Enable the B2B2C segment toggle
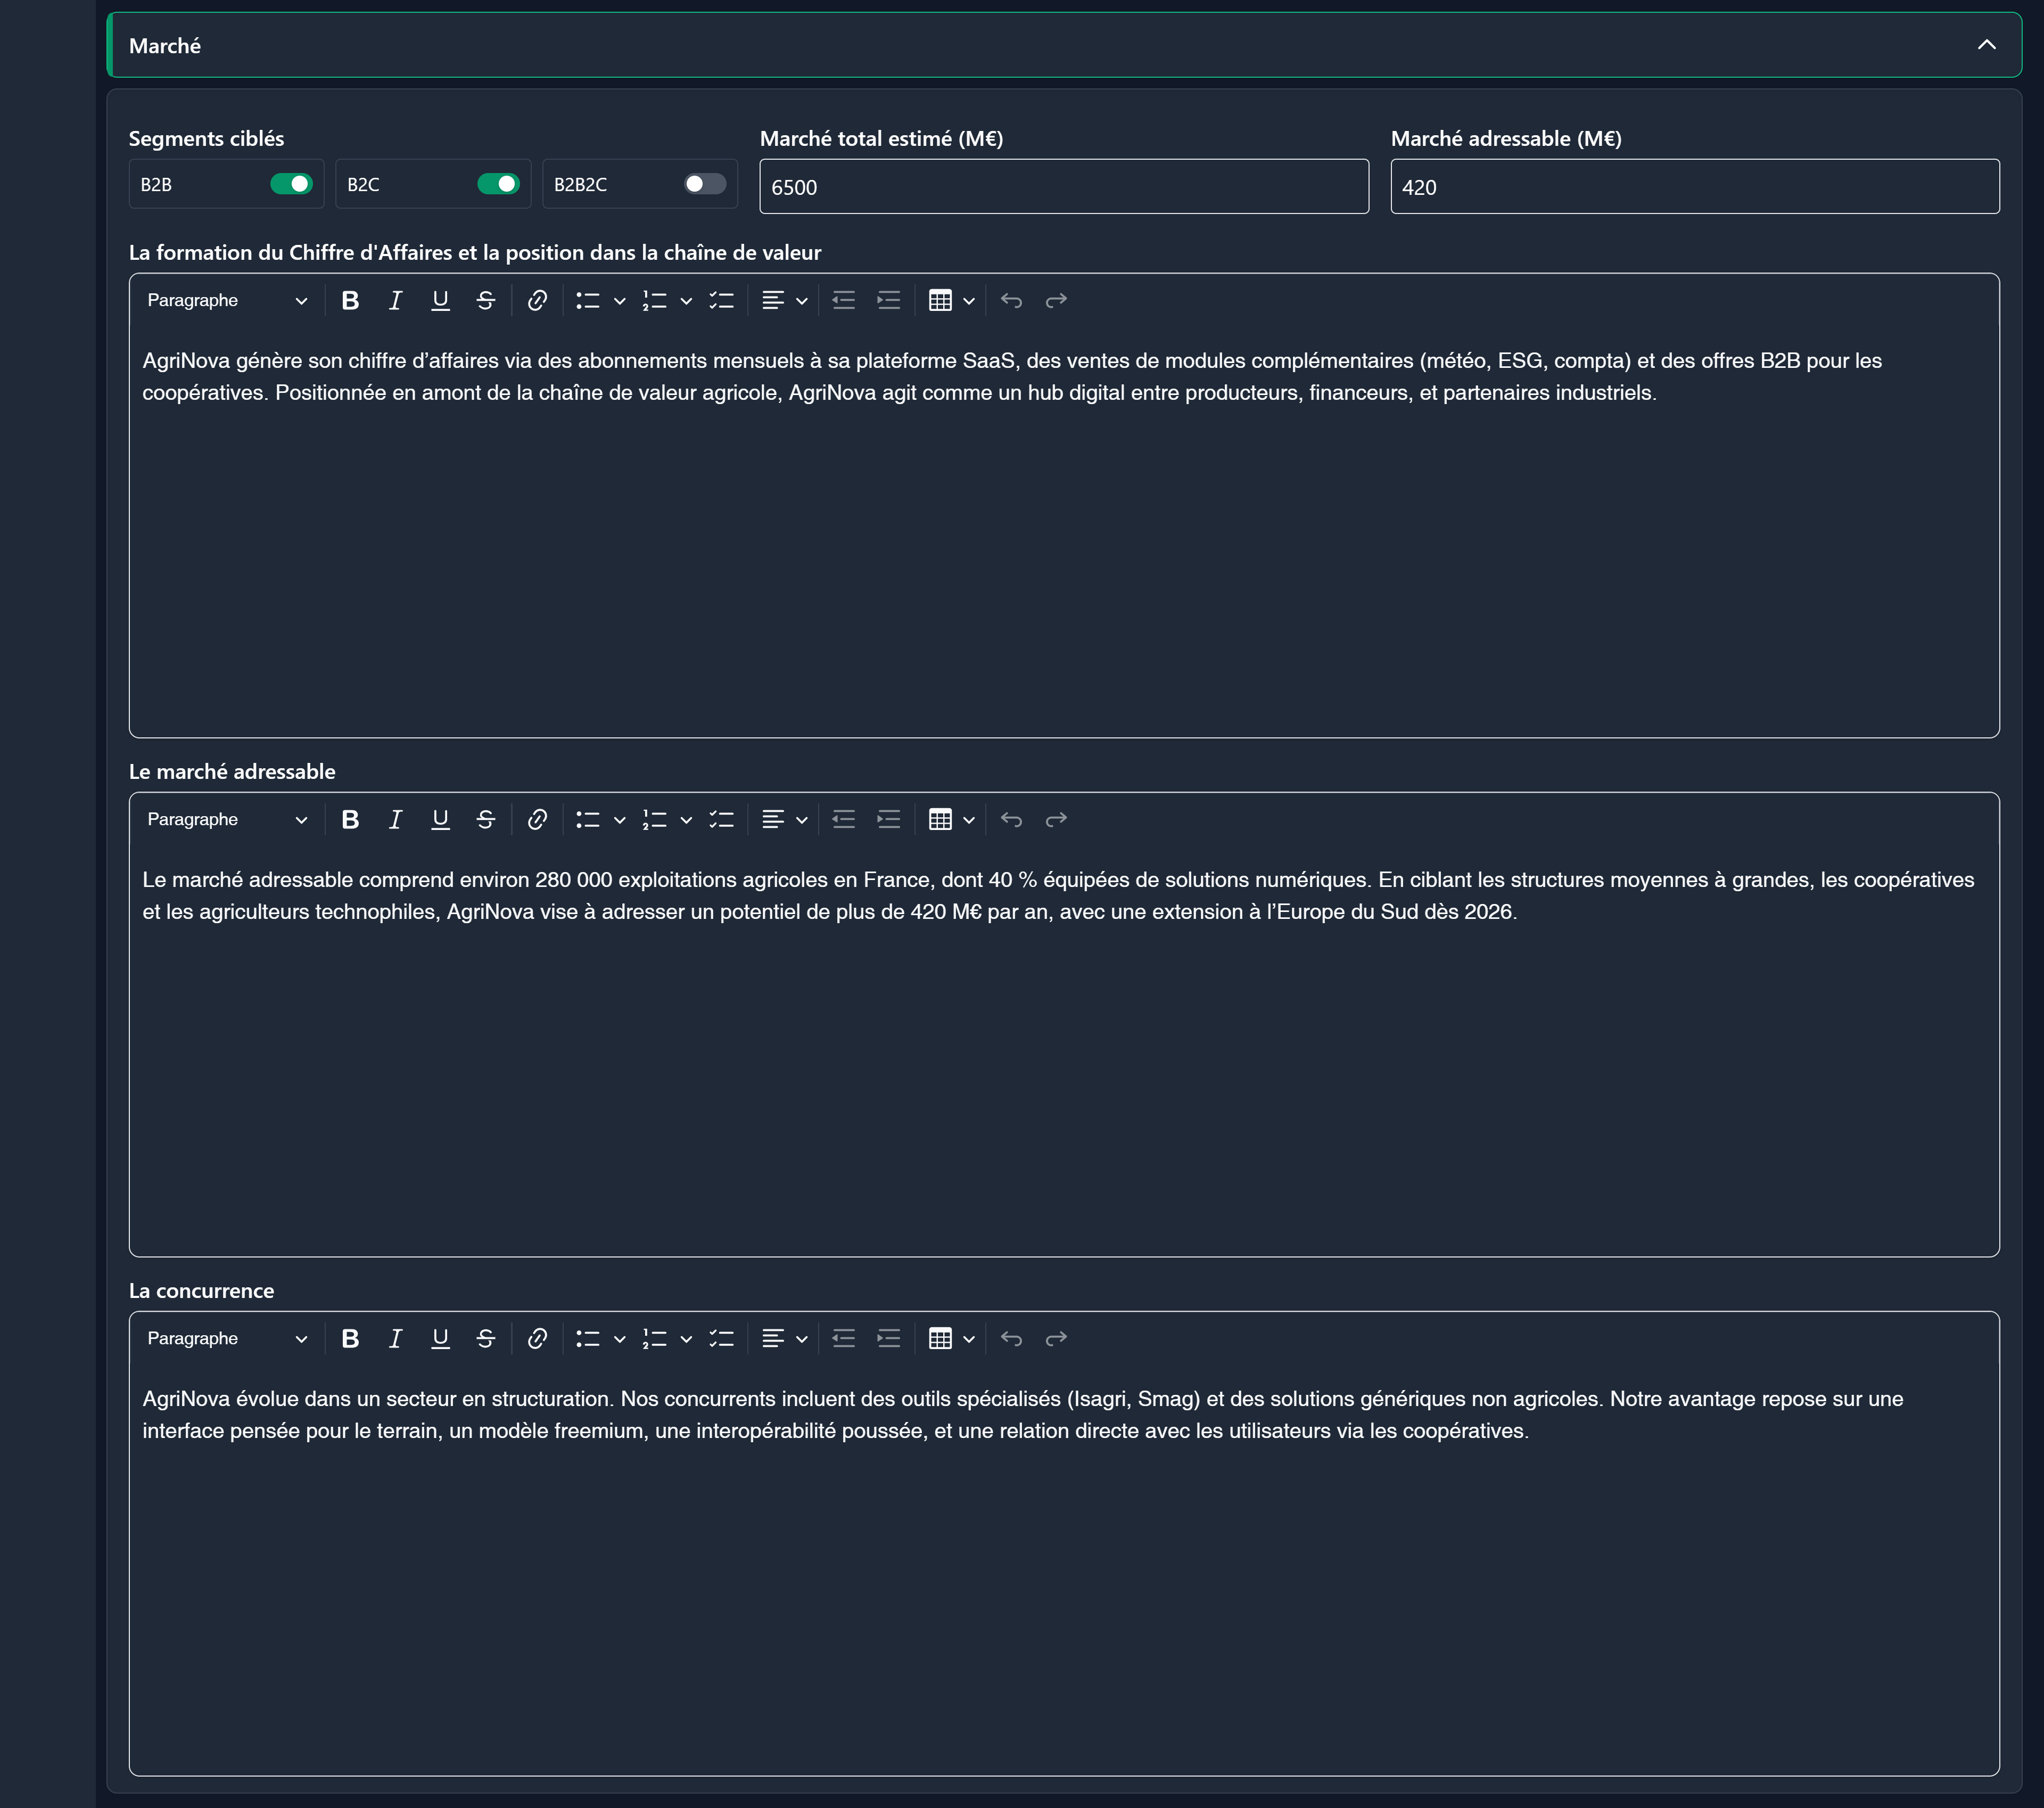Image resolution: width=2044 pixels, height=1808 pixels. (x=704, y=184)
